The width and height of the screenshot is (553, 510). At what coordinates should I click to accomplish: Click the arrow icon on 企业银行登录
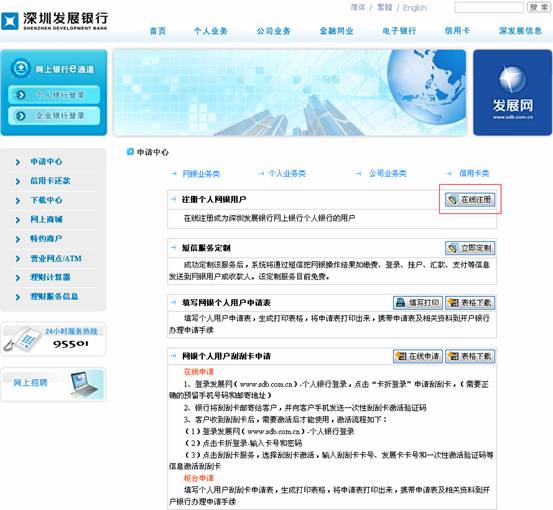(20, 116)
